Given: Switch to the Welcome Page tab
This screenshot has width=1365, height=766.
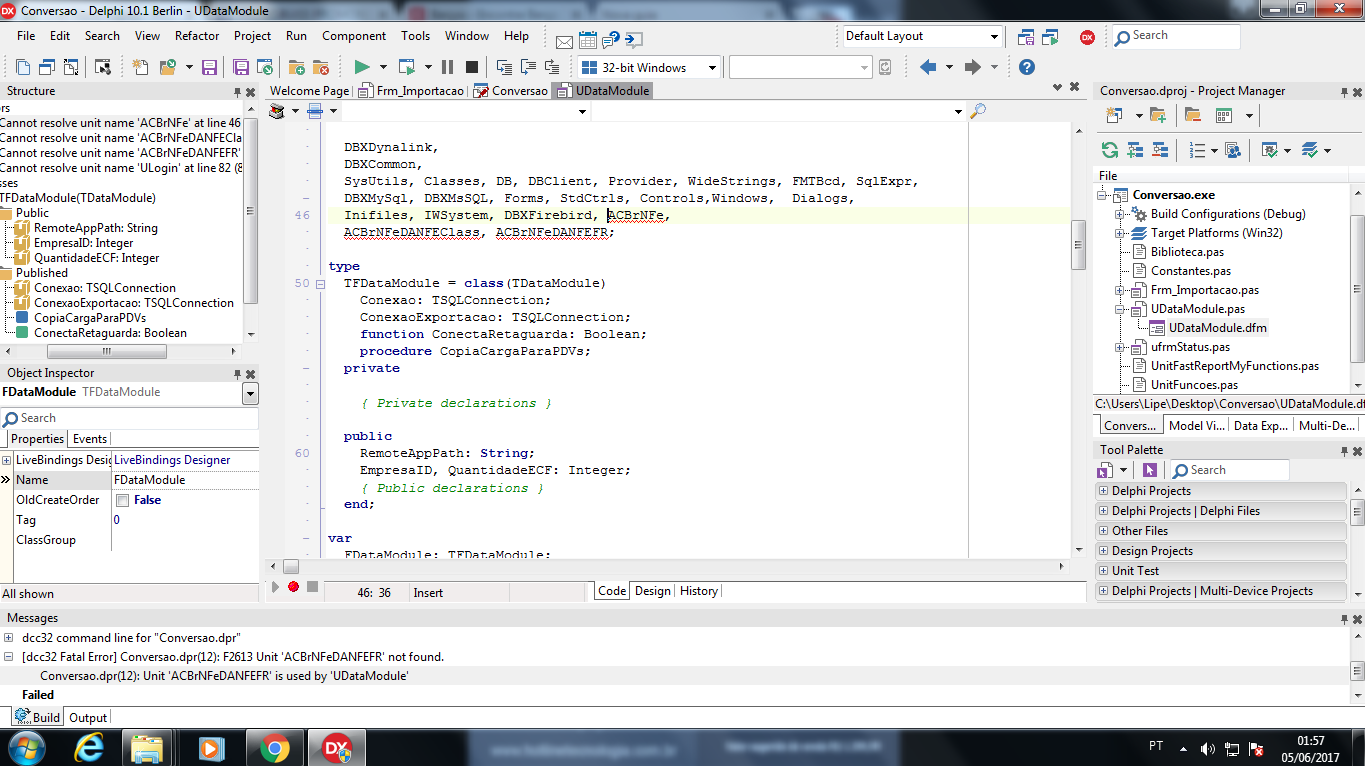Looking at the screenshot, I should point(310,91).
